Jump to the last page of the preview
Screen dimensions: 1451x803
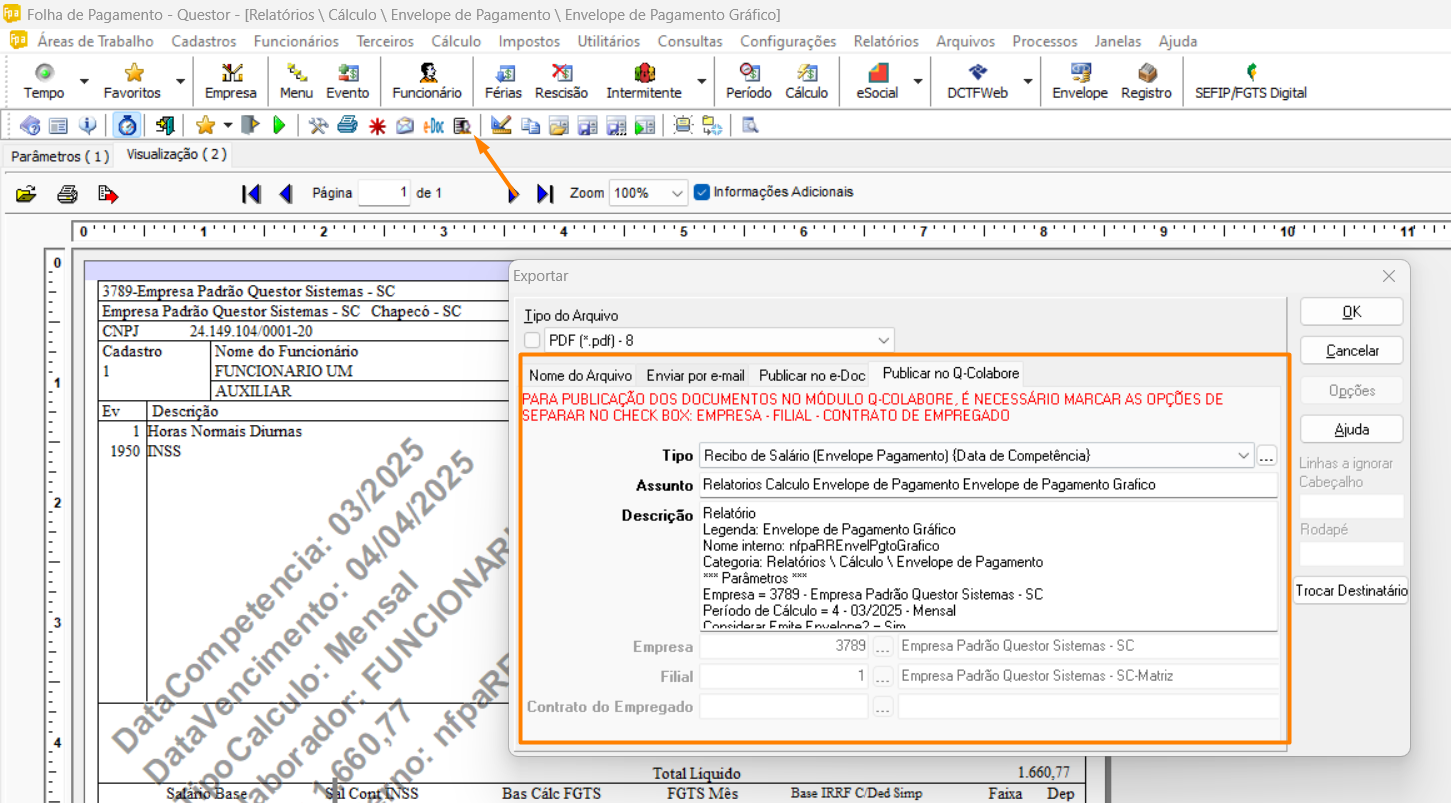[x=545, y=193]
